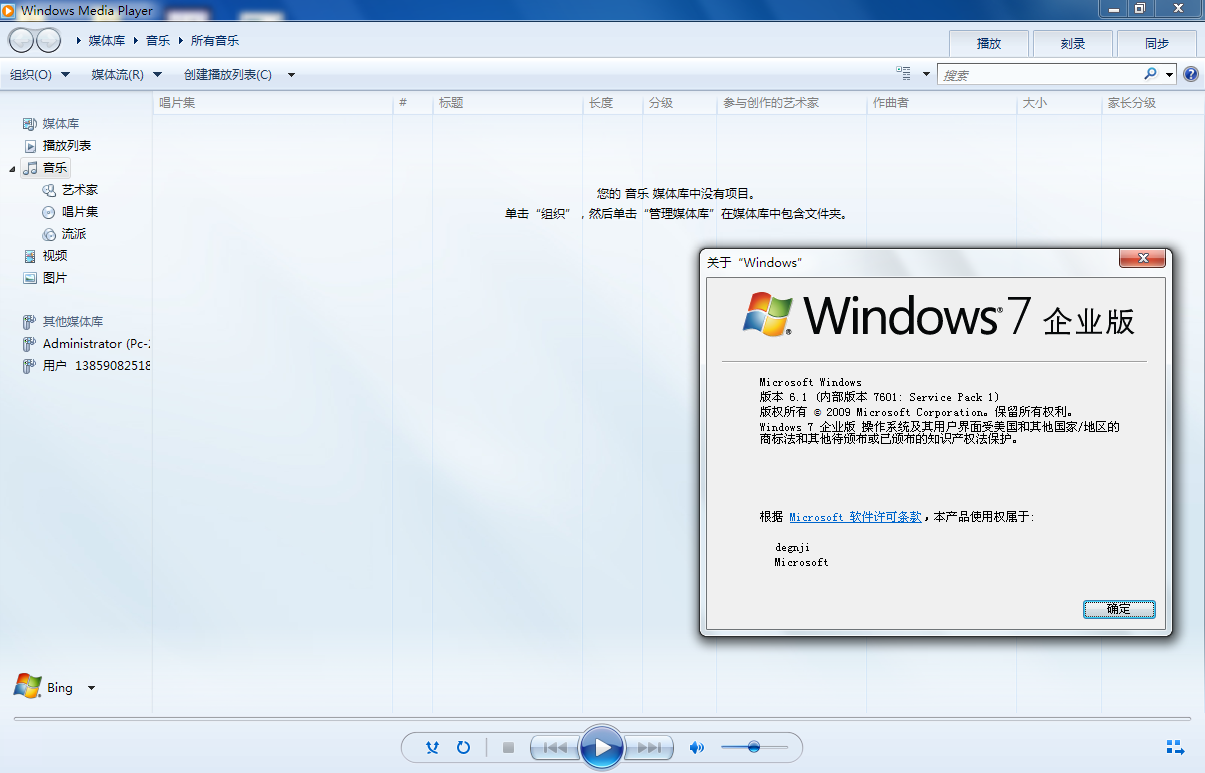Toggle repeat mode
Viewport: 1205px width, 773px height.
[463, 747]
